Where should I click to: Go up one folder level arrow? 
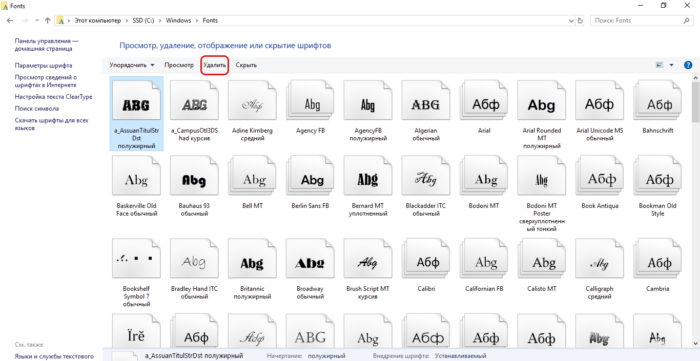[48, 21]
